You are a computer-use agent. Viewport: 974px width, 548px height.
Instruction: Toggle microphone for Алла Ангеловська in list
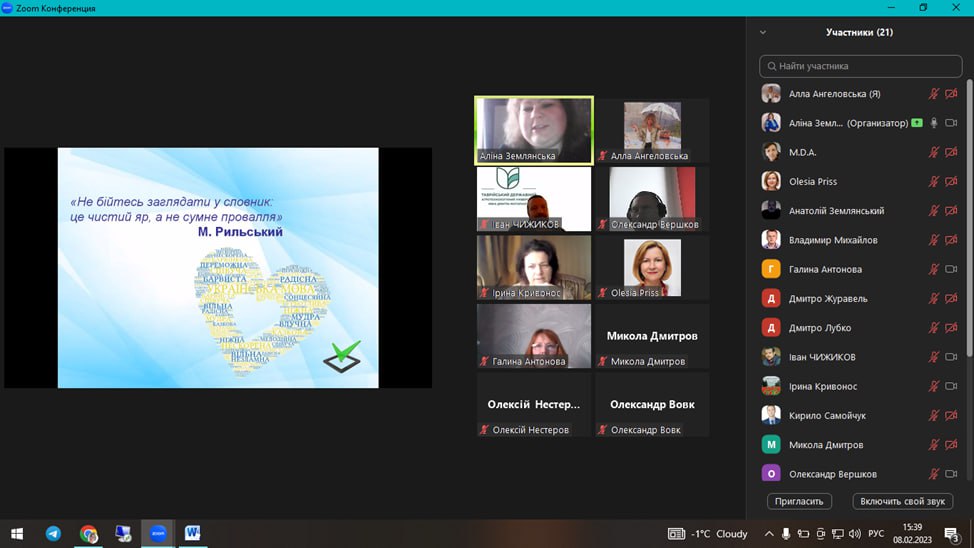tap(934, 94)
